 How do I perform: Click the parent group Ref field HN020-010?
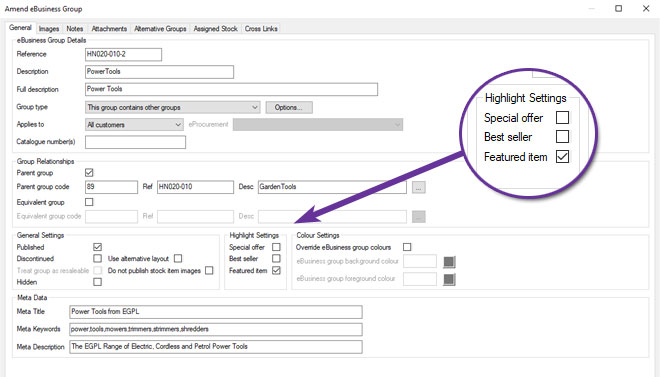[195, 187]
